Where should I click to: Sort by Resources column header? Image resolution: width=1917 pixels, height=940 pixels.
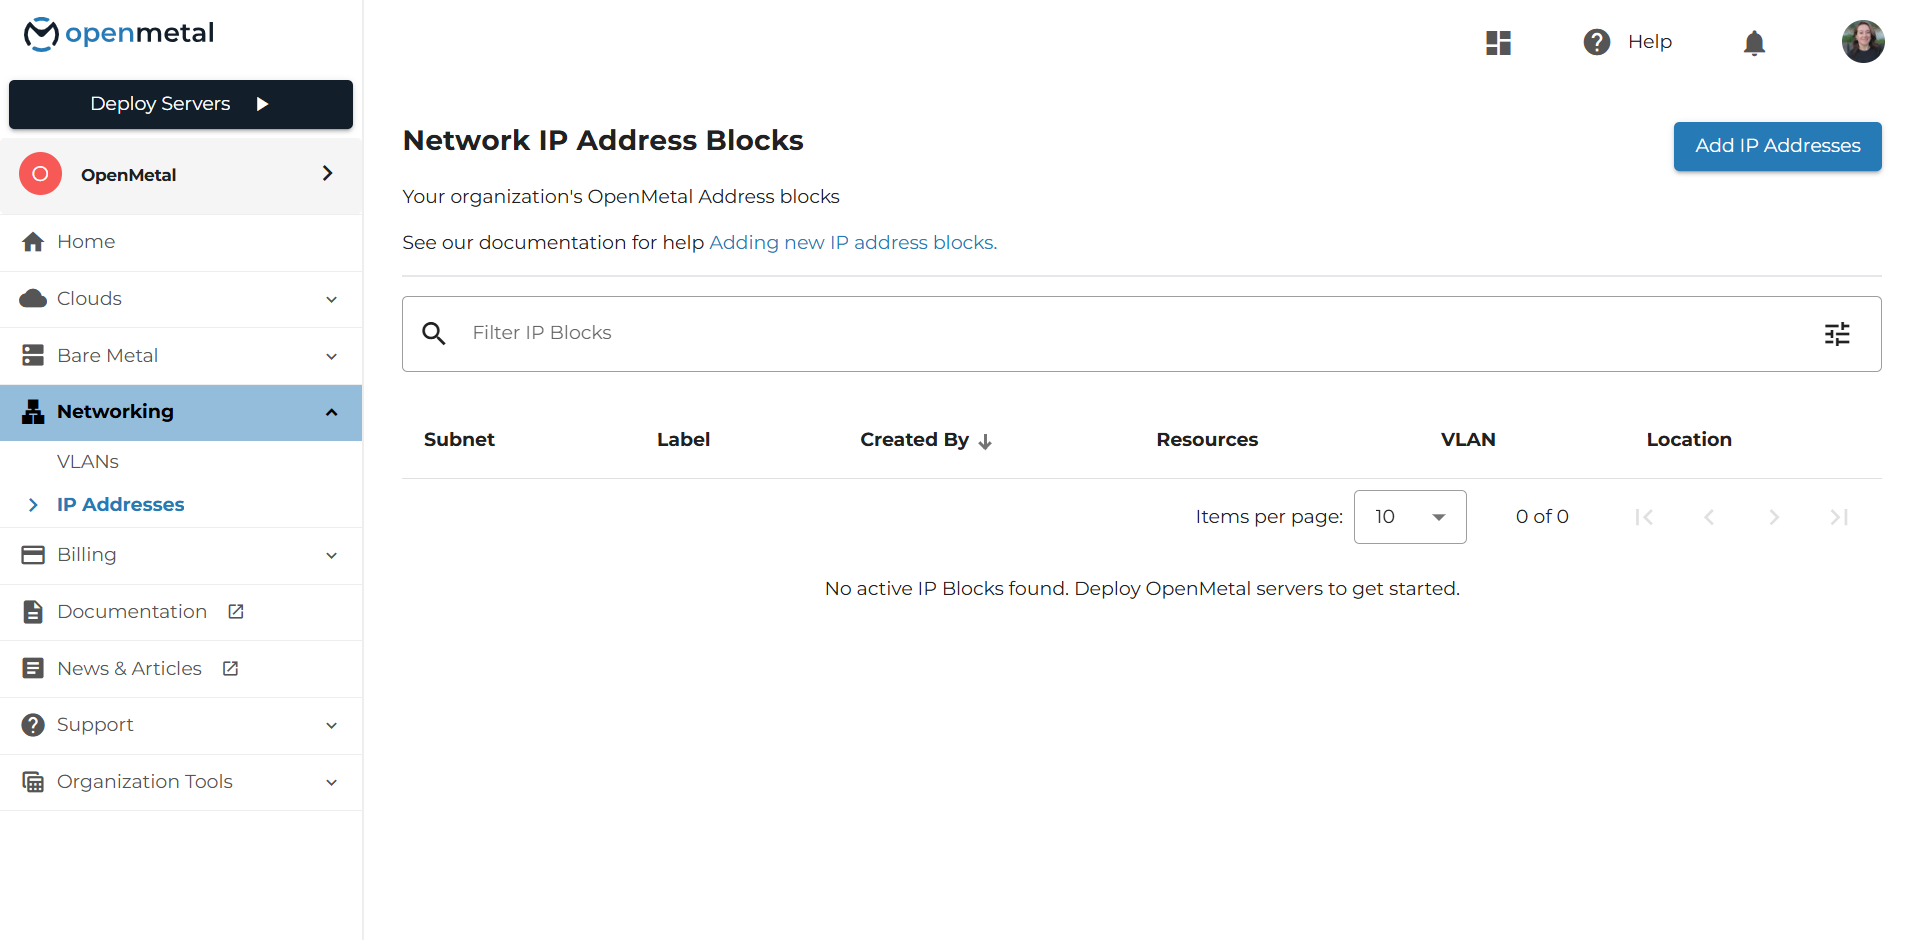[1207, 440]
